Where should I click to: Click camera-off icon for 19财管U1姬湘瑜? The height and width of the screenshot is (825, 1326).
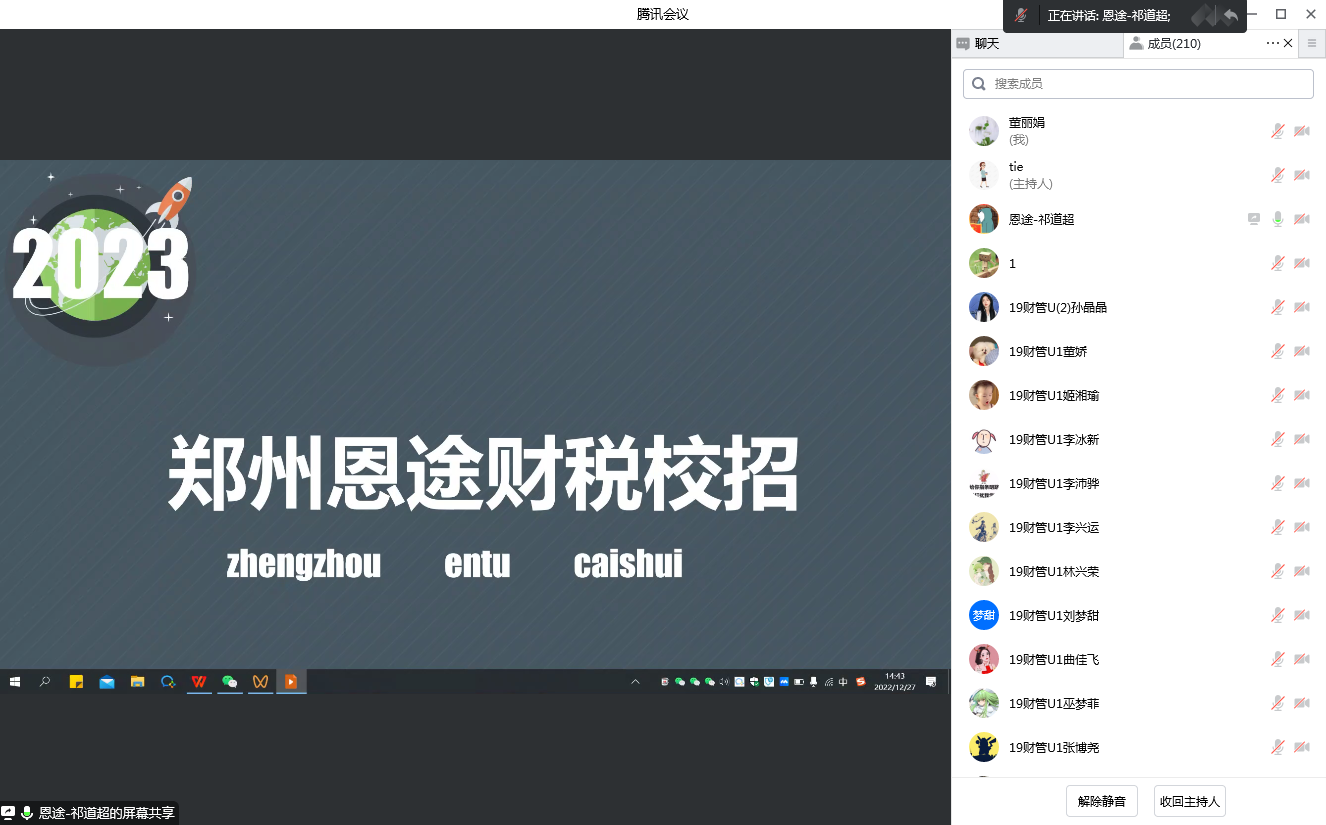1302,395
